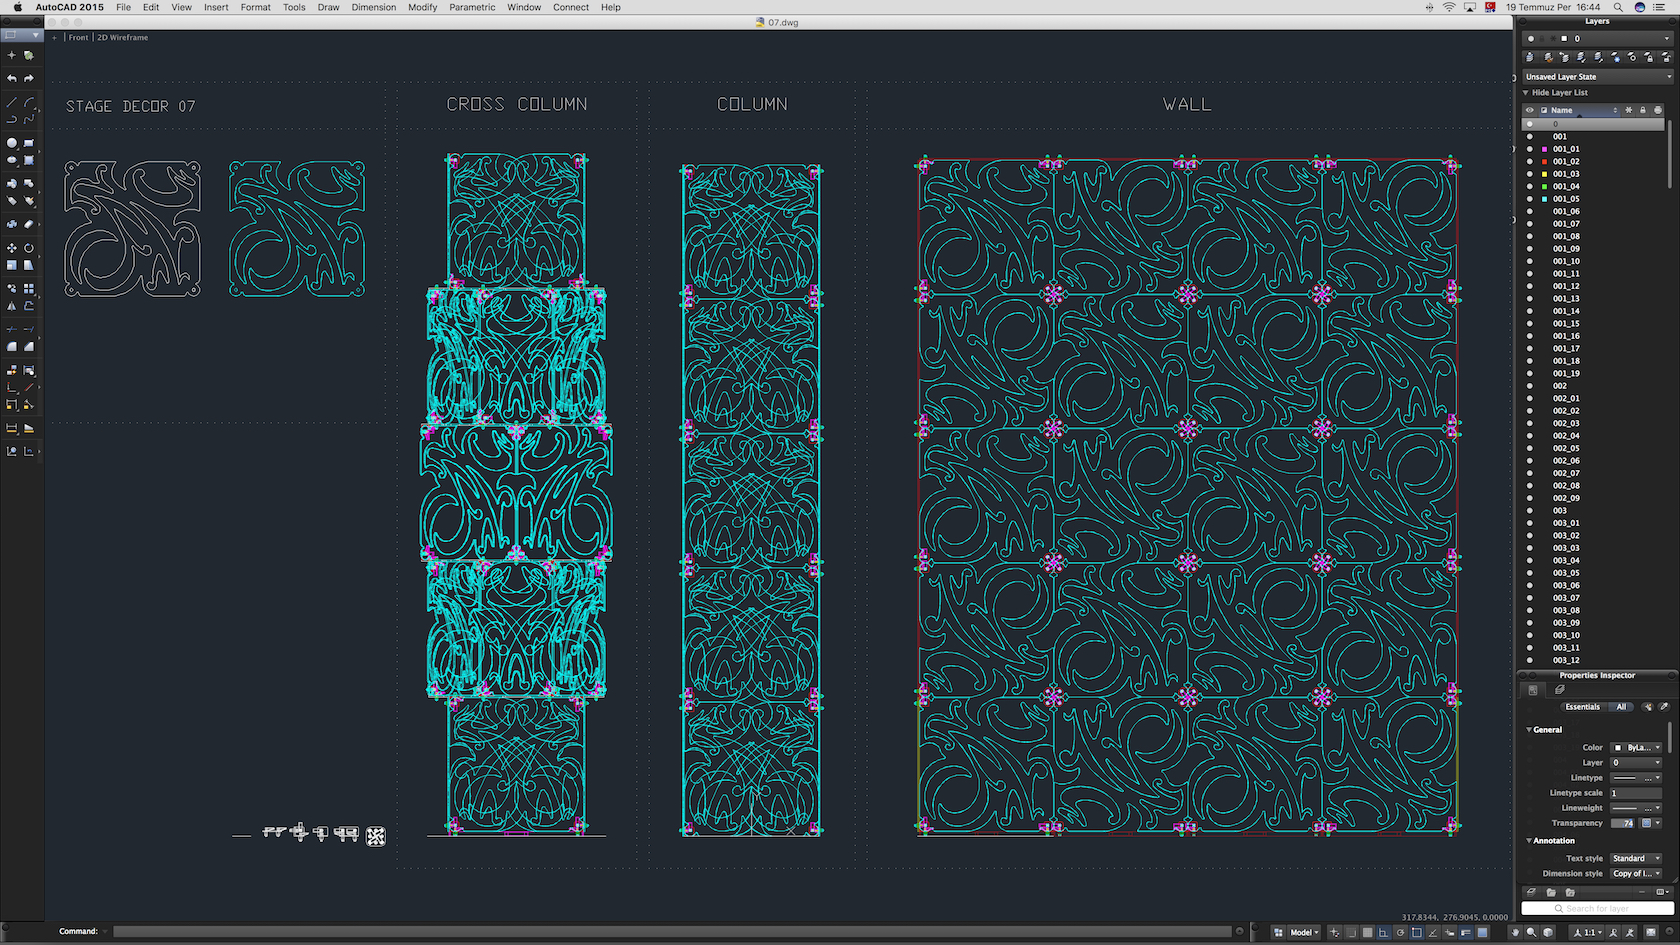
Task: Select the Move tool with four arrows
Action: tap(12, 248)
